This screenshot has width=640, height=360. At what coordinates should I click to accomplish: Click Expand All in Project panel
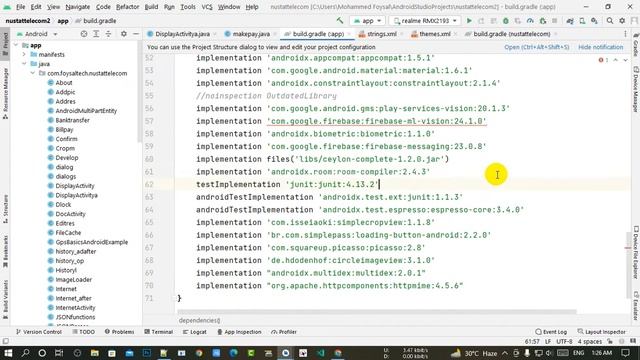(96, 34)
